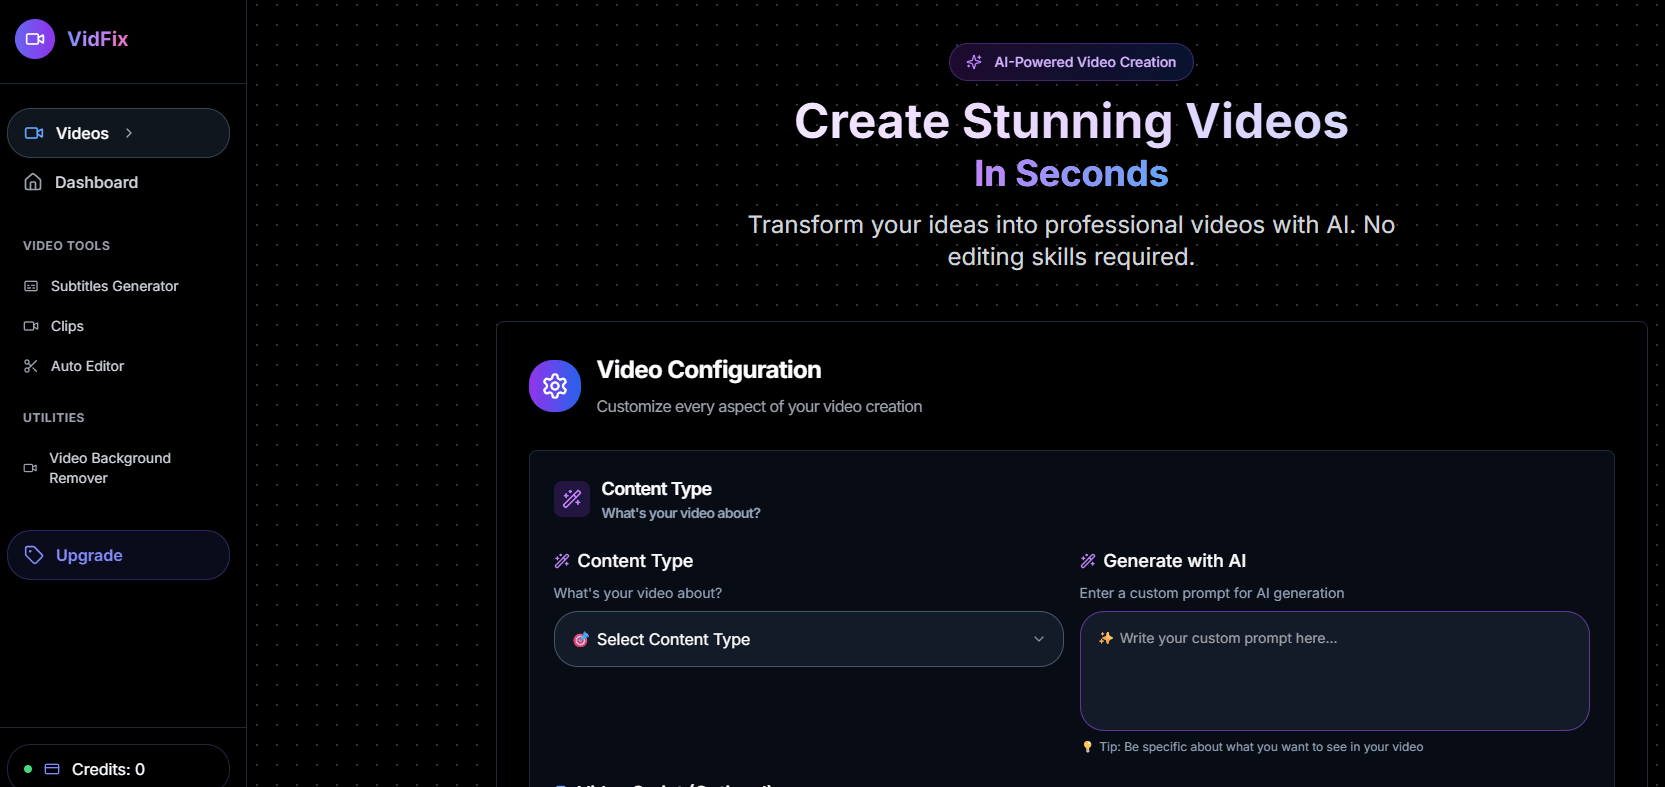Click the Credits card icon
The height and width of the screenshot is (787, 1665).
pos(53,769)
